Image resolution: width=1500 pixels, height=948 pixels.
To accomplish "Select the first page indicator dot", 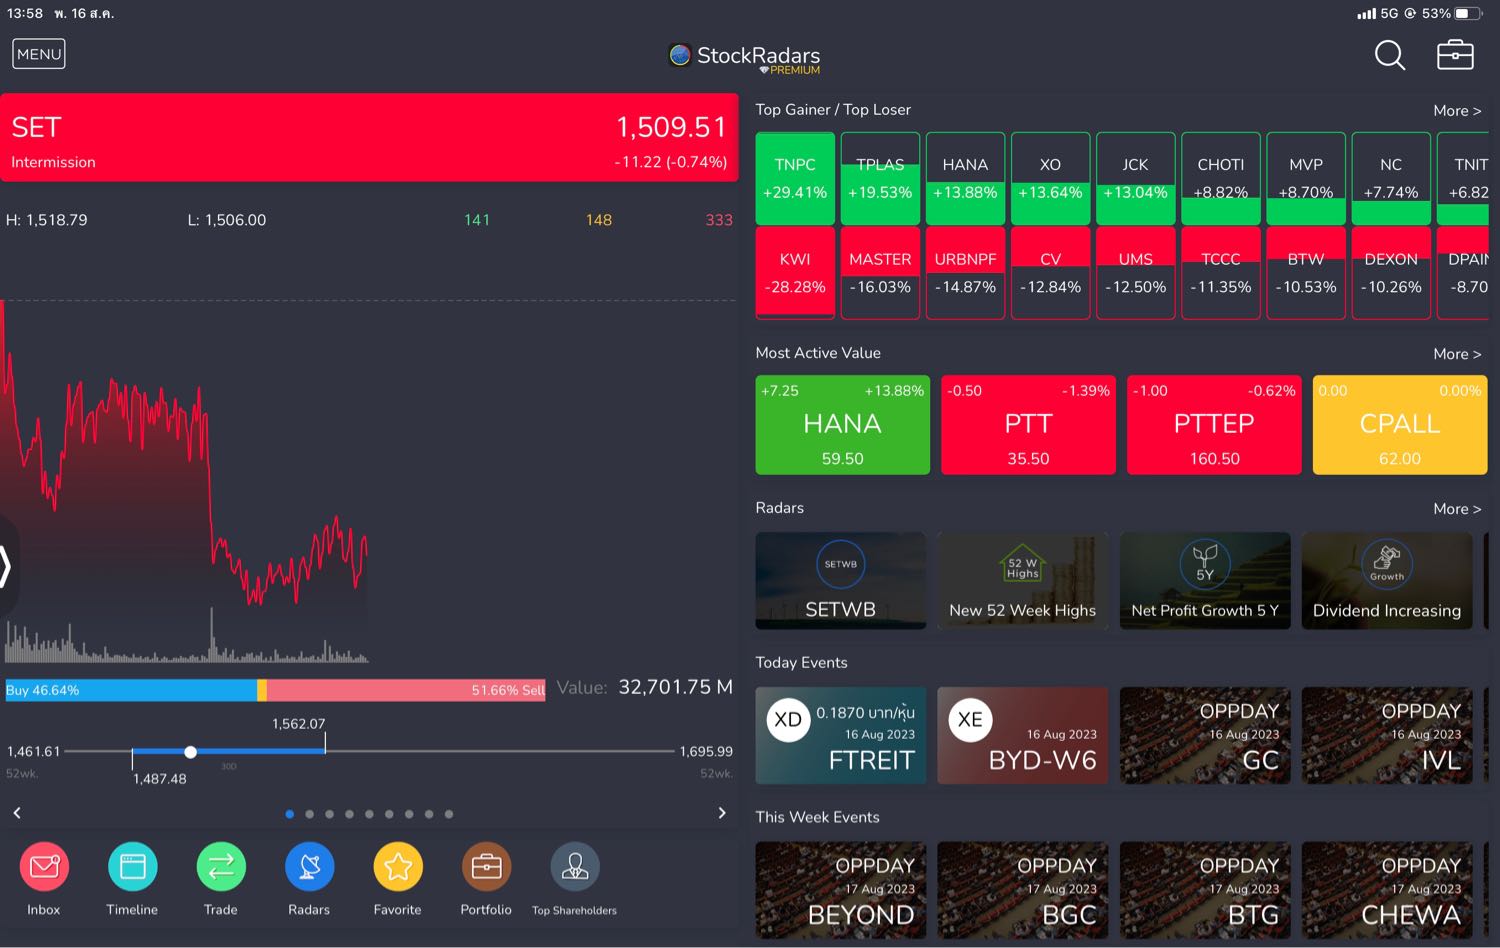I will pyautogui.click(x=290, y=814).
